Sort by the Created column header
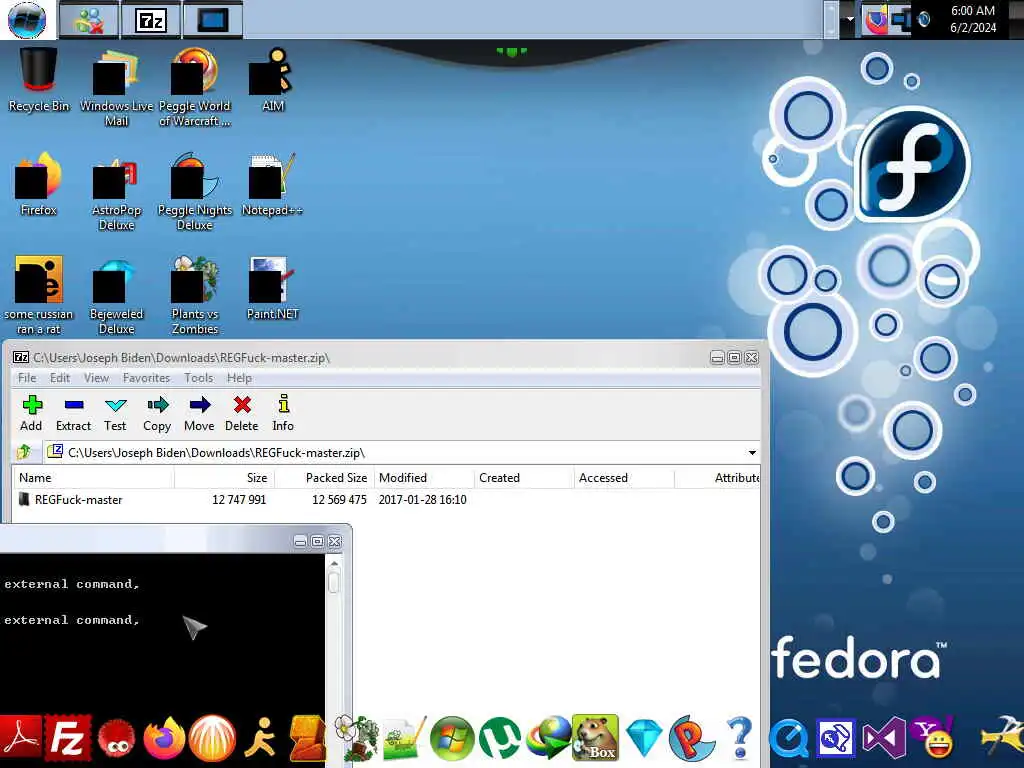The image size is (1024, 768). tap(524, 478)
